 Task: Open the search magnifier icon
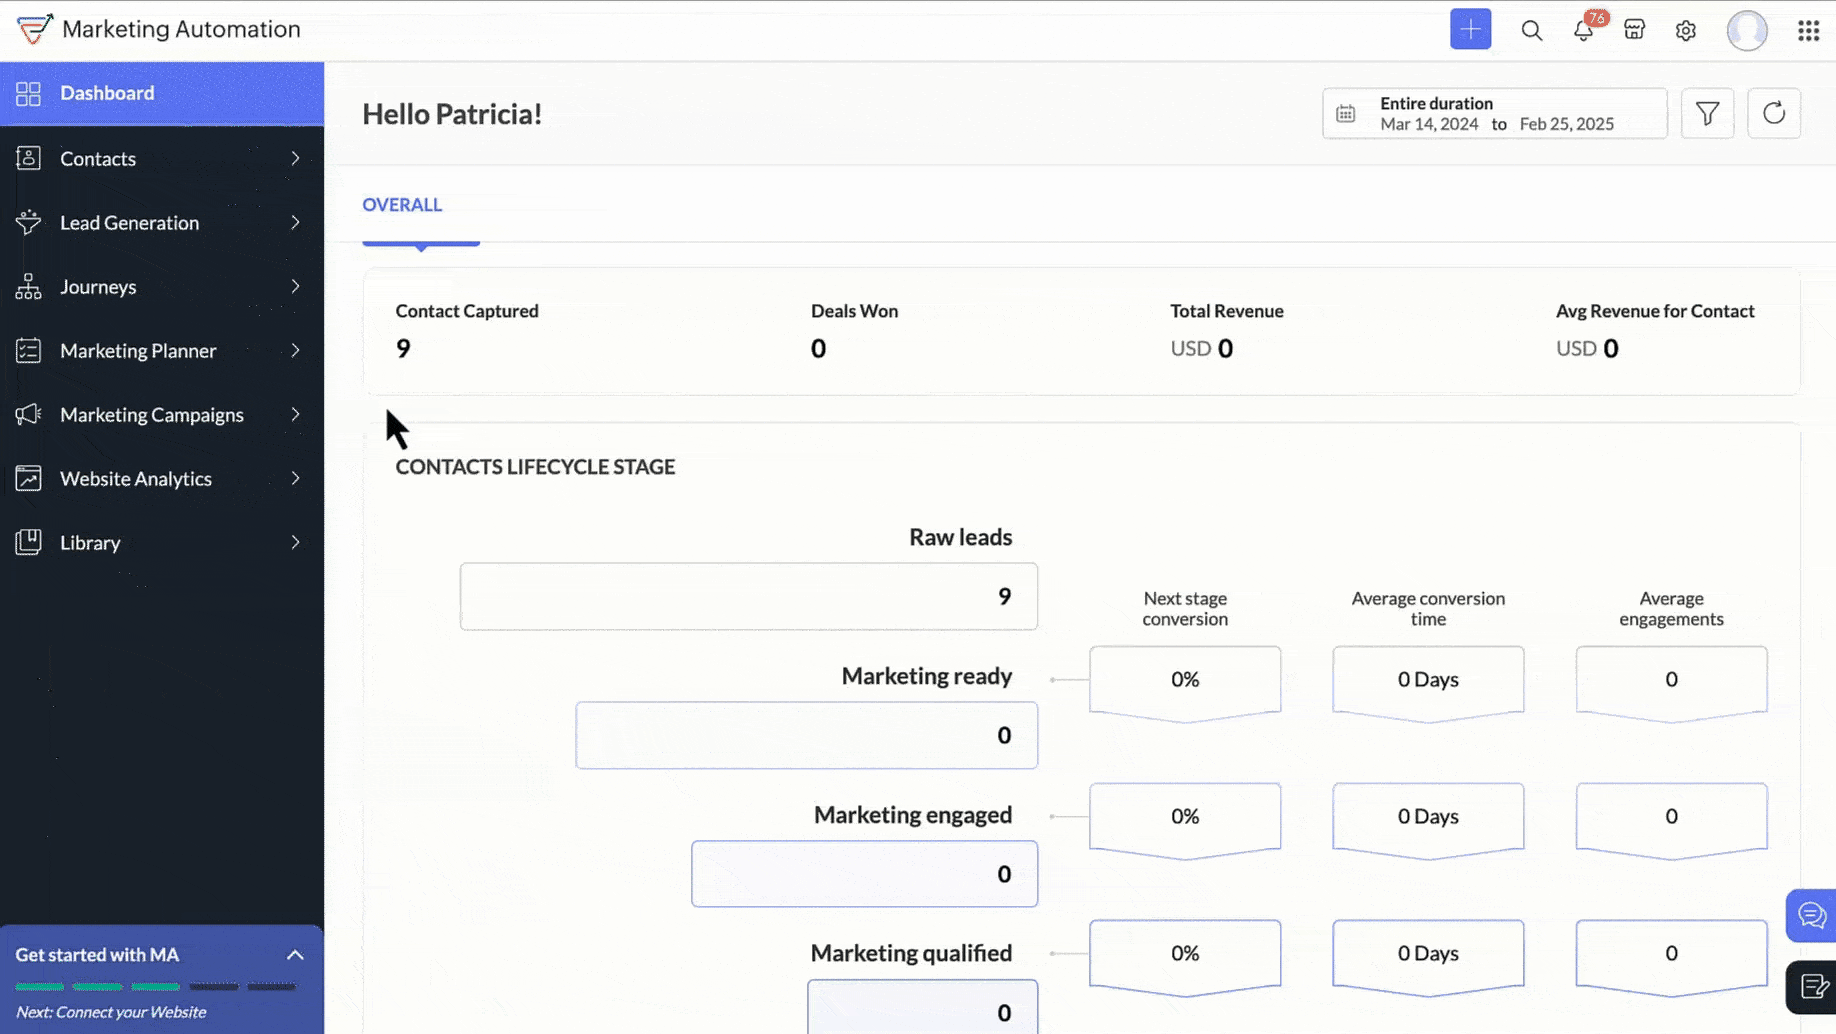pos(1531,30)
